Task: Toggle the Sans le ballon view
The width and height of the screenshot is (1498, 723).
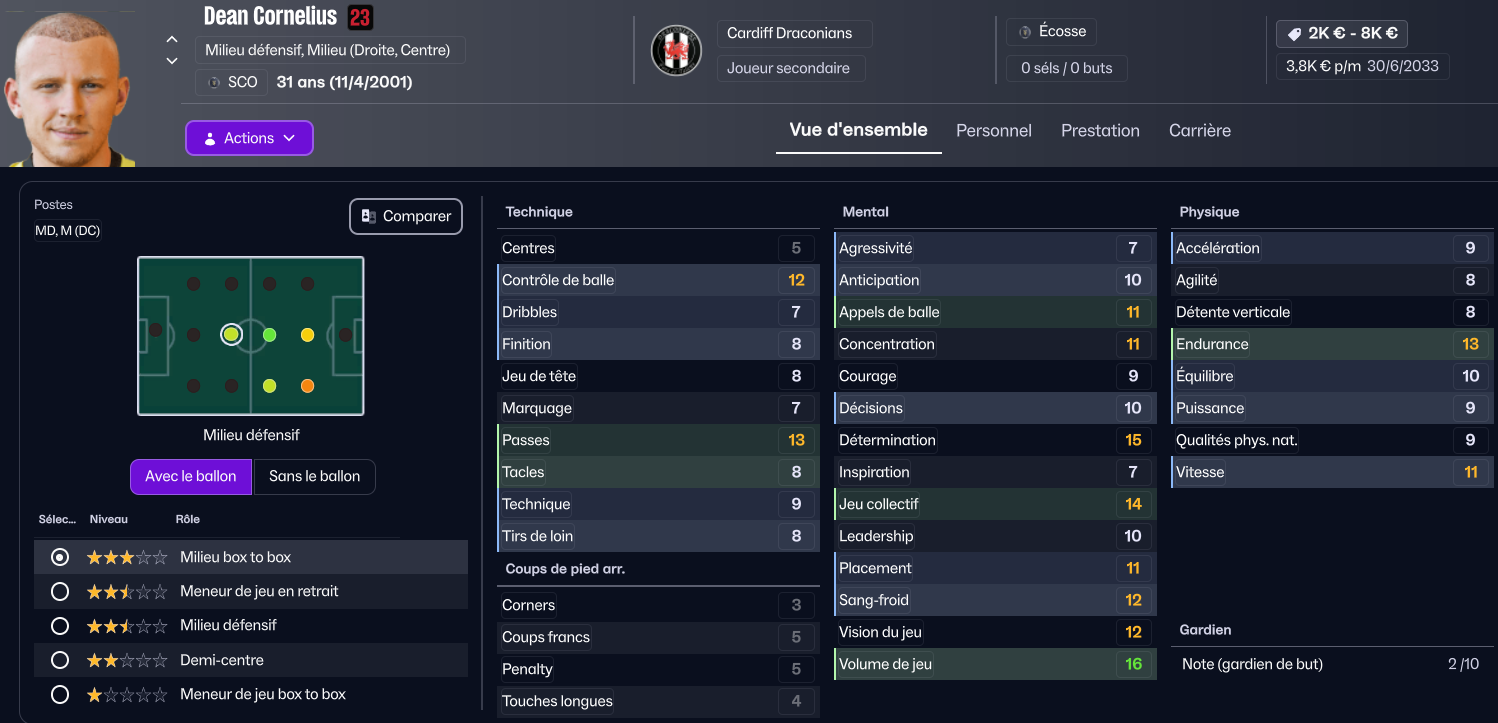Action: point(314,477)
